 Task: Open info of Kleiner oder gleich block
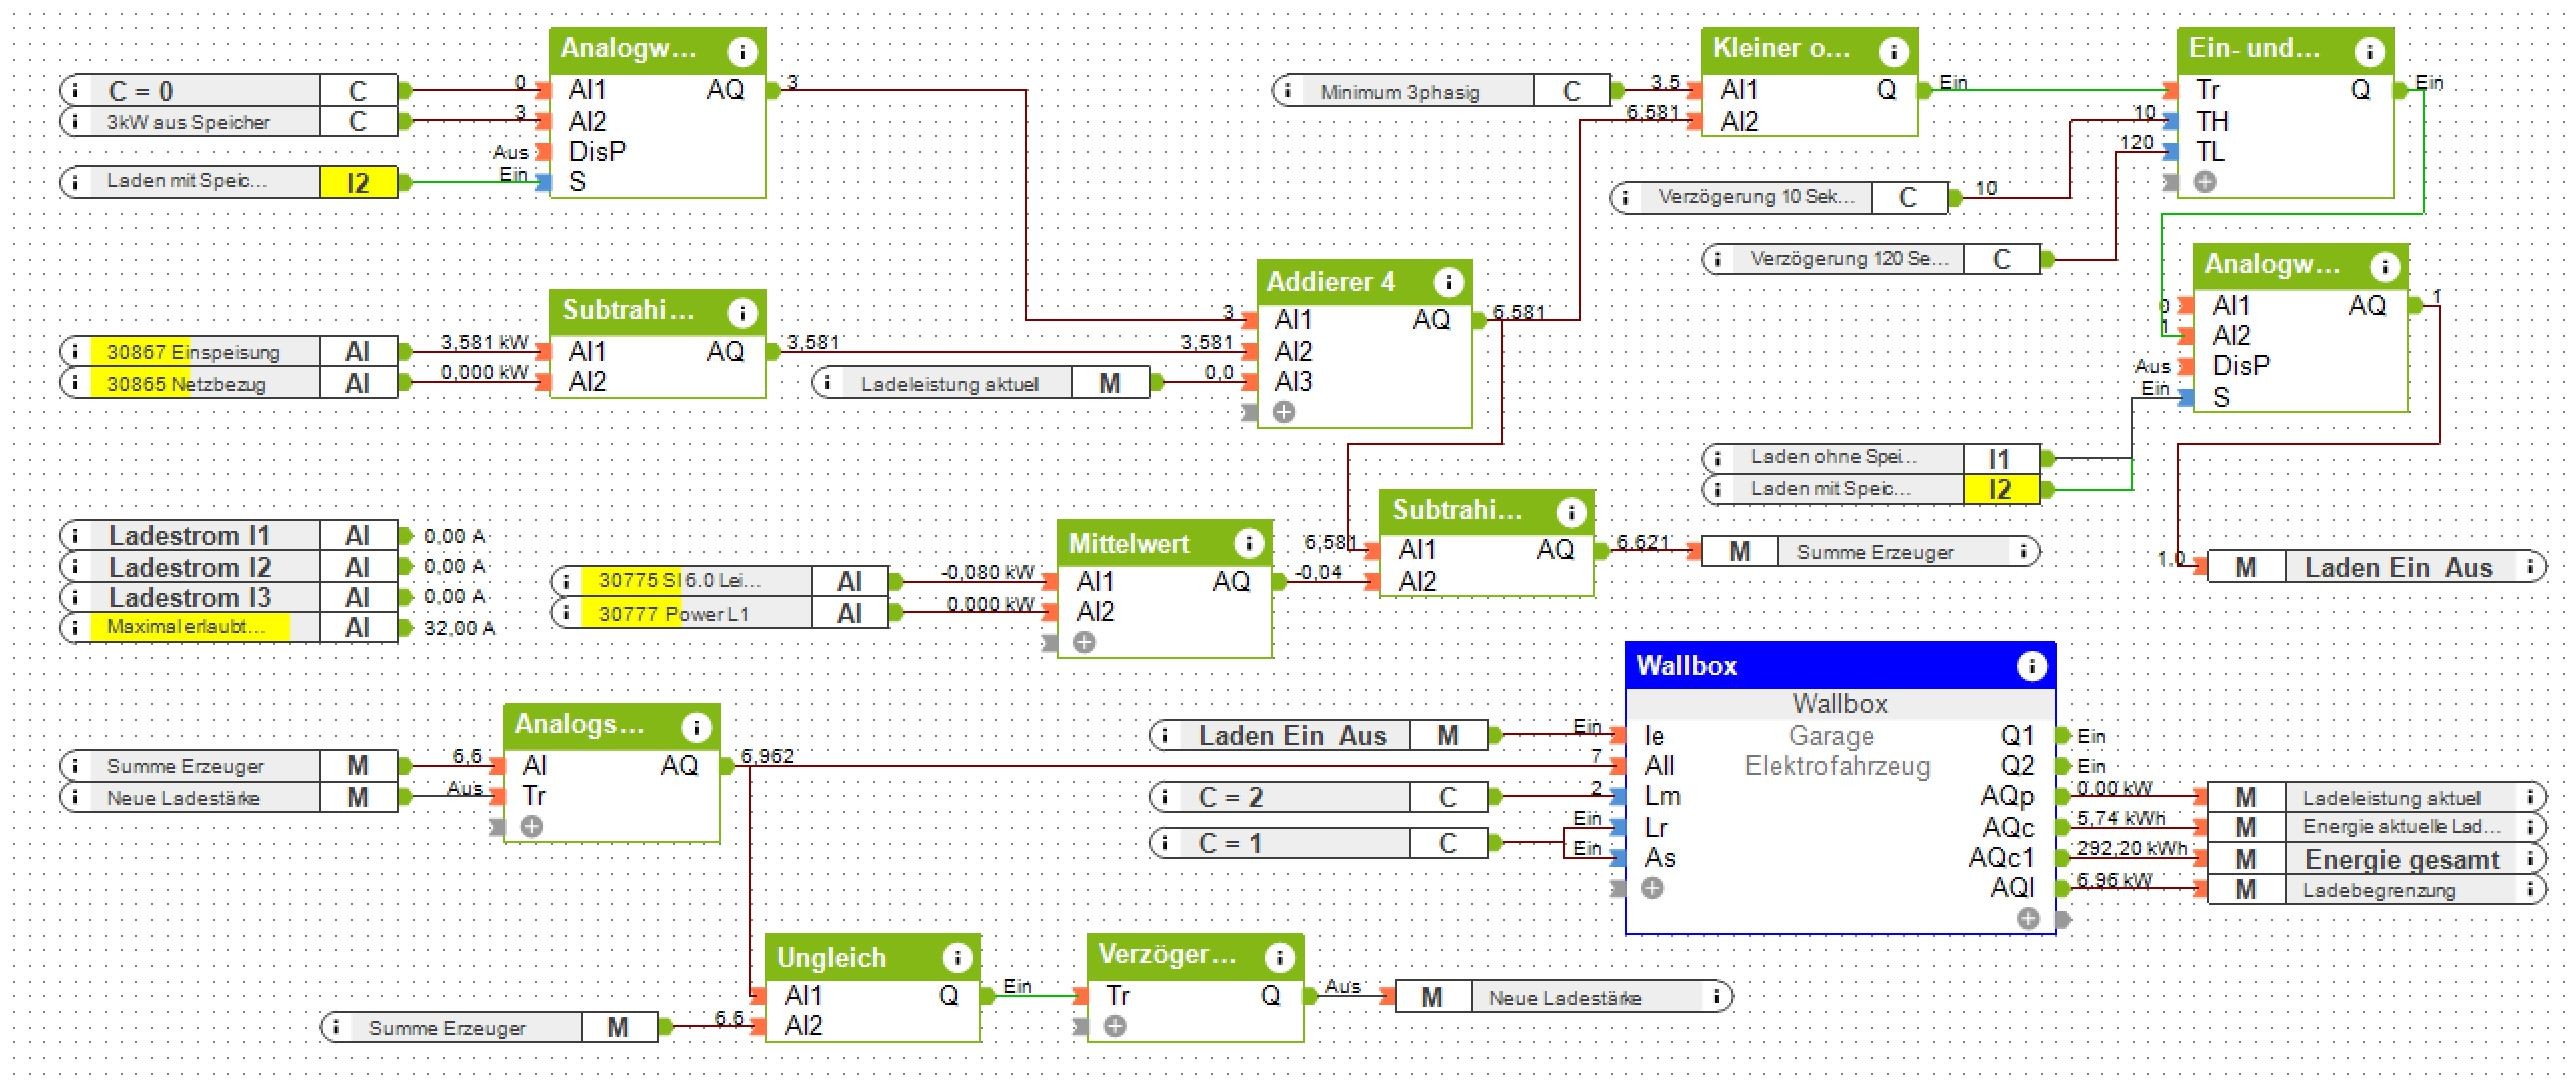point(1893,50)
